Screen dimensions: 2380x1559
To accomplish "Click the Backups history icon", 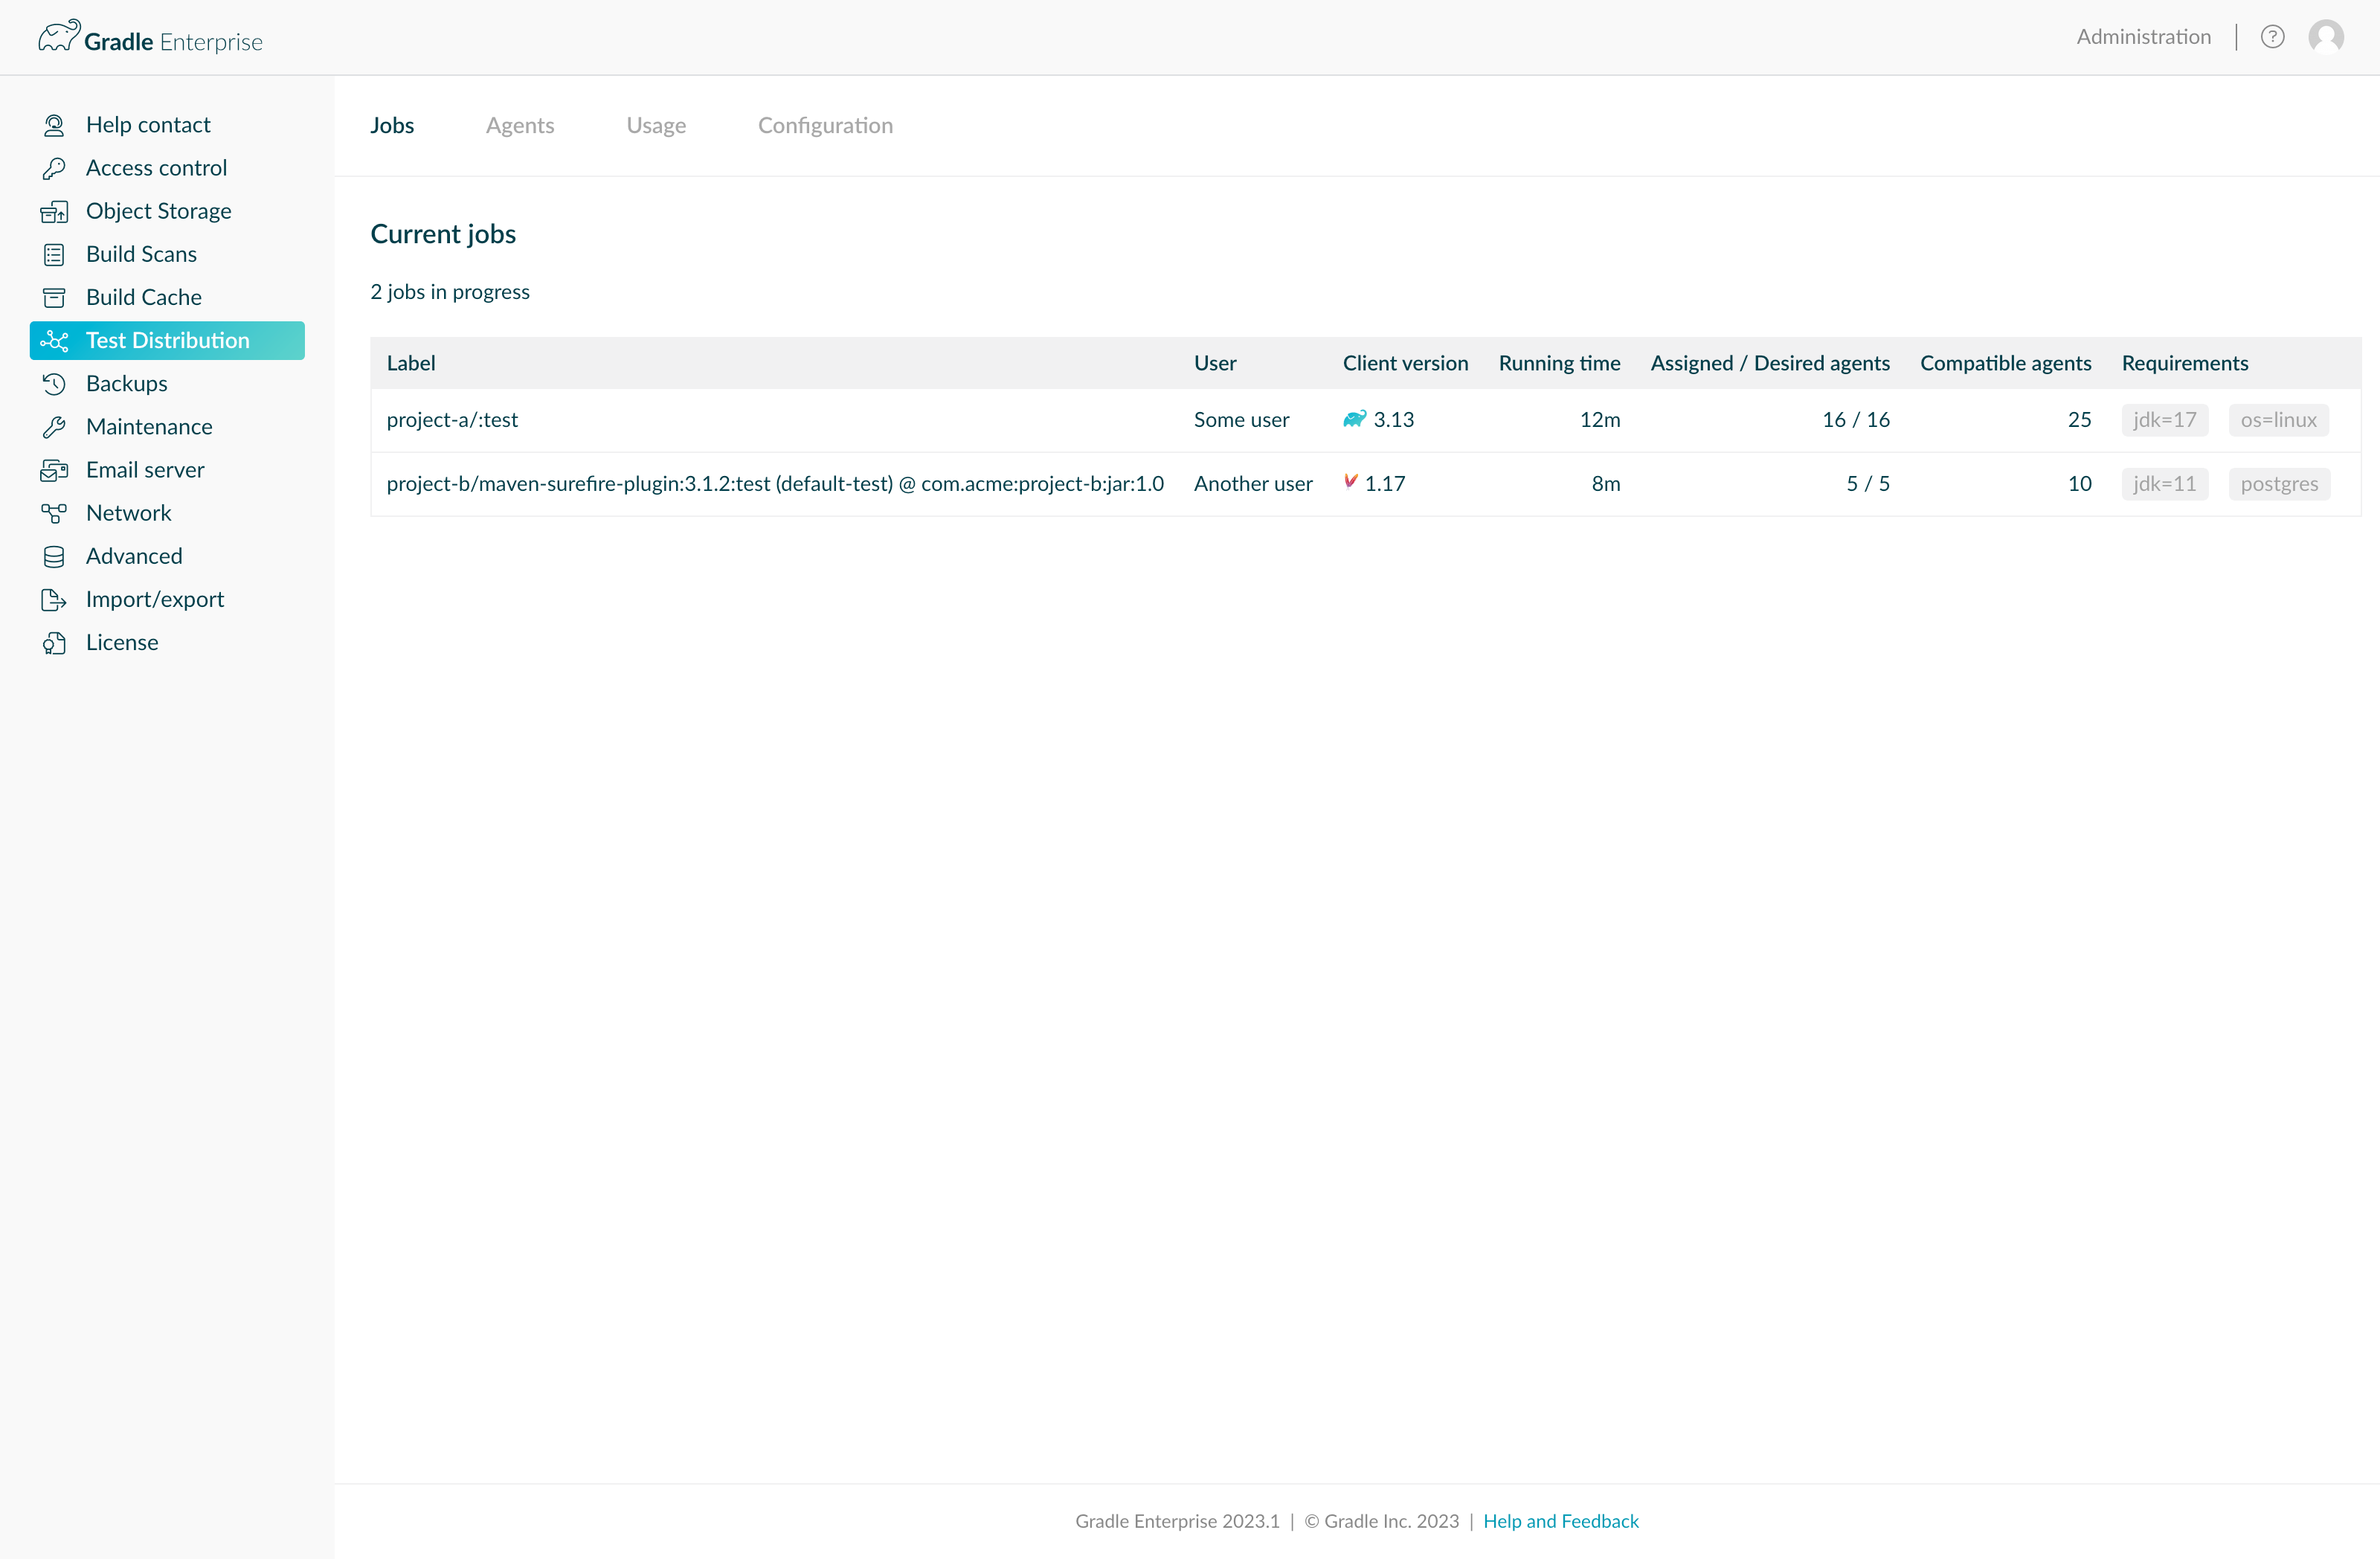I will 54,384.
